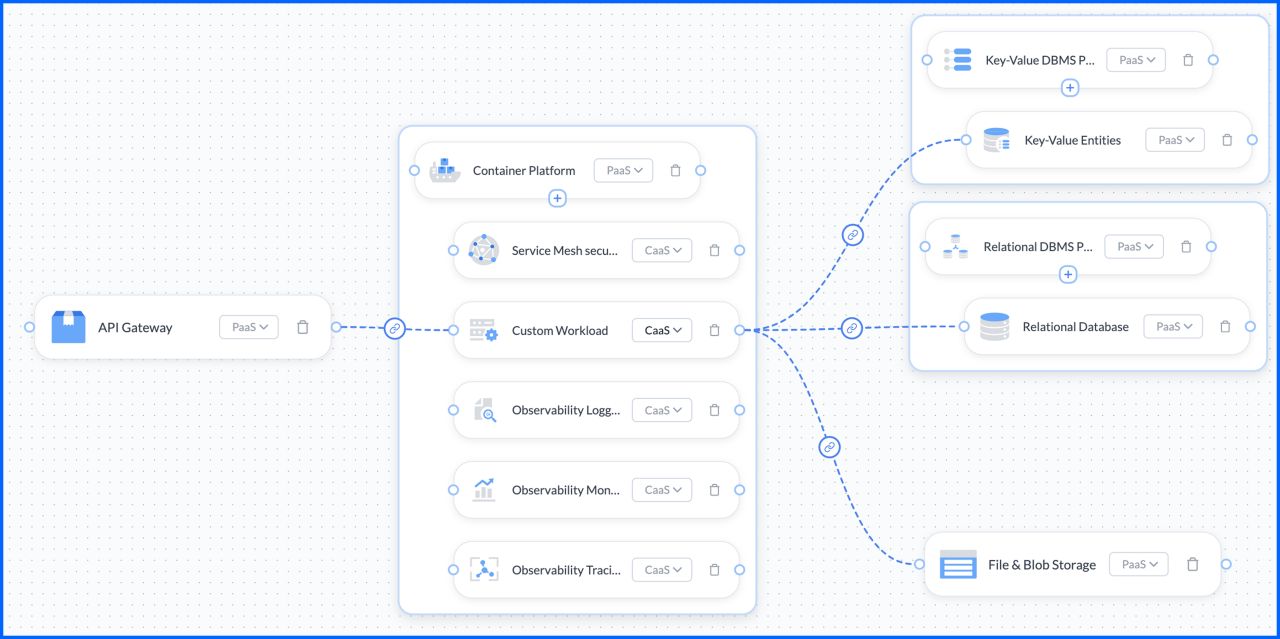This screenshot has width=1280, height=639.
Task: Expand the PaaS dropdown on Relational Database
Action: pyautogui.click(x=1173, y=326)
